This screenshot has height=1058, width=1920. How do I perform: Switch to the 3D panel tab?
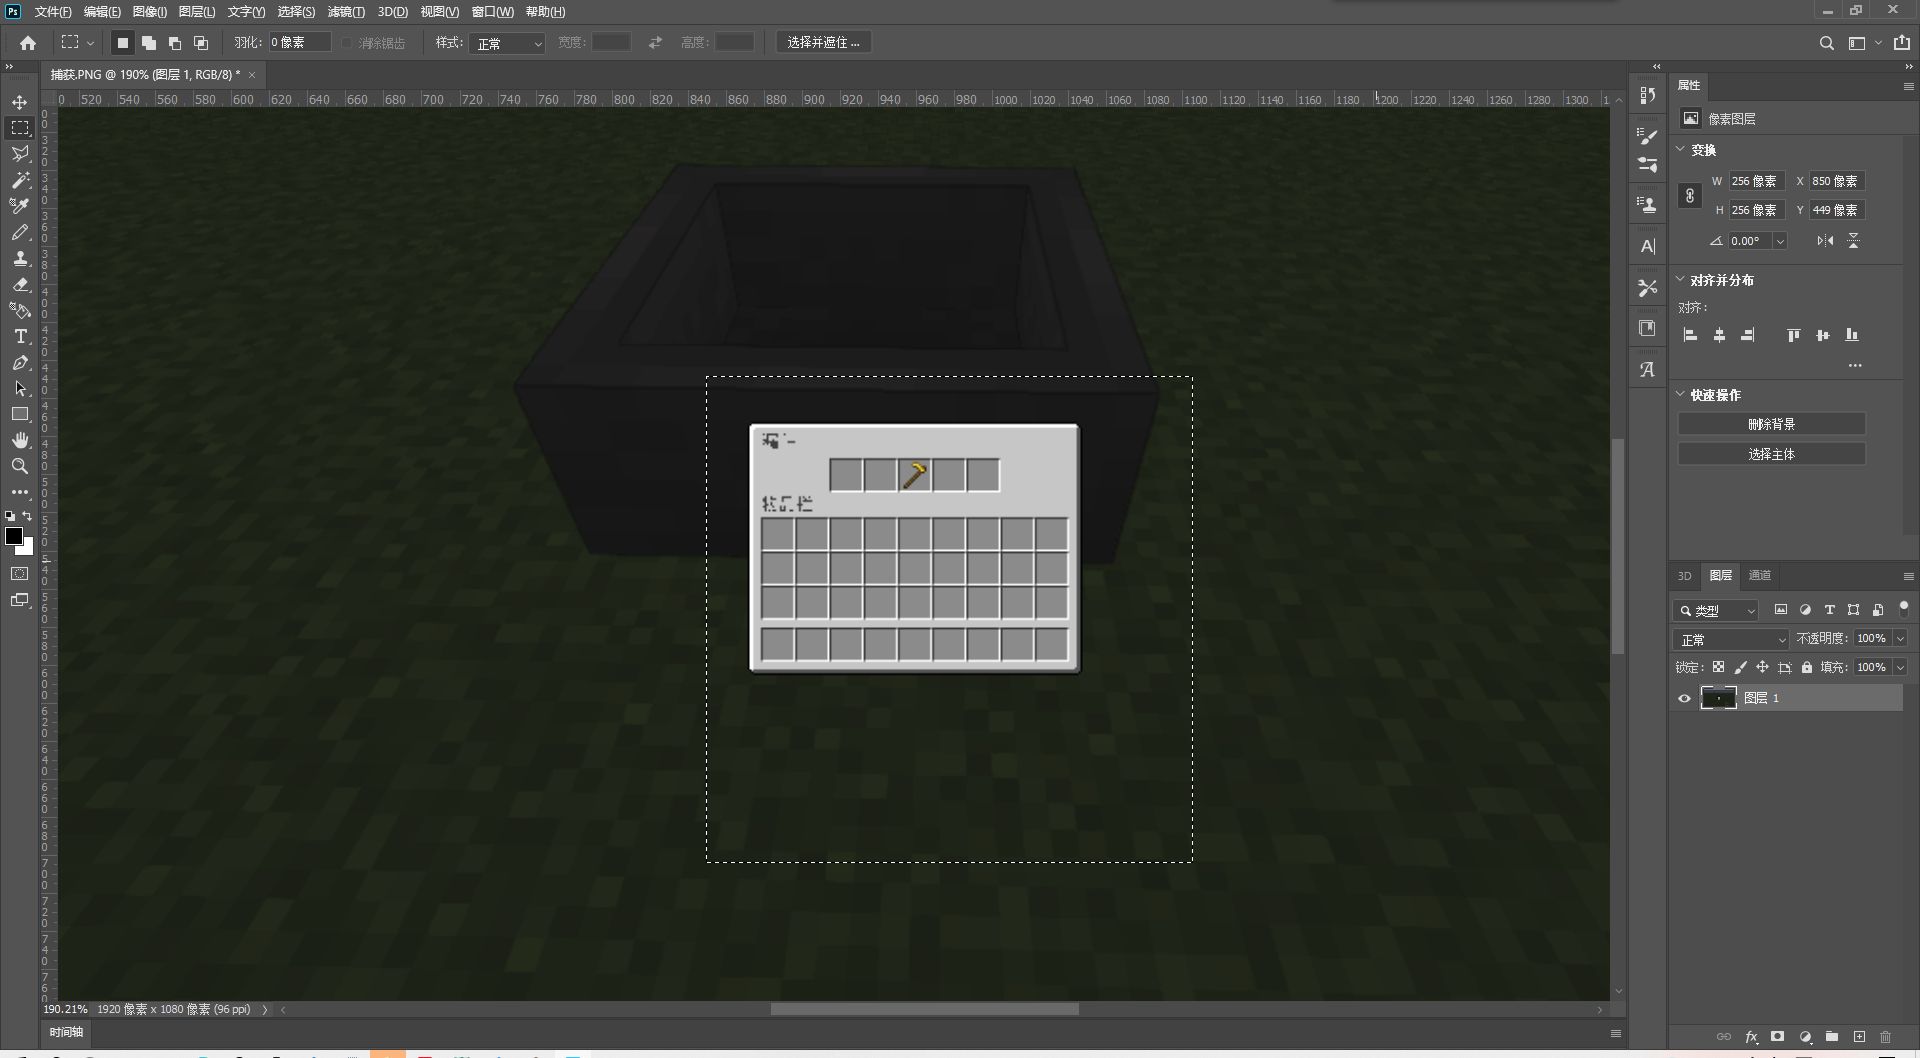[1684, 576]
